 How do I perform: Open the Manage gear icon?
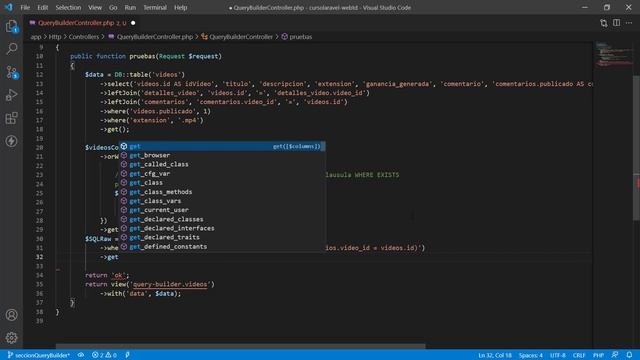pyautogui.click(x=11, y=338)
